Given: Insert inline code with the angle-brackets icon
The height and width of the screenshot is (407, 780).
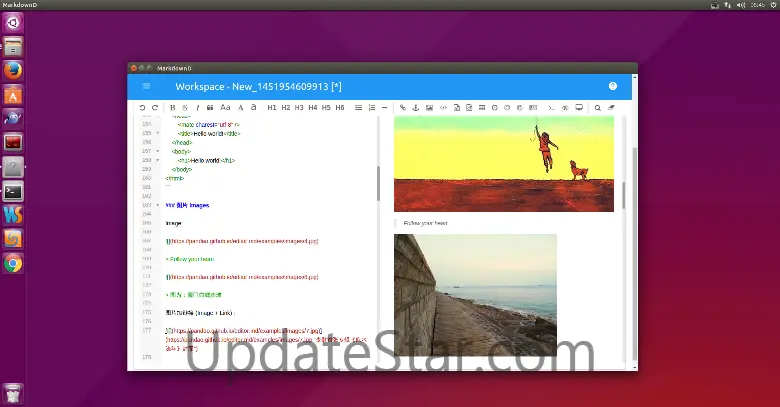Looking at the screenshot, I should pyautogui.click(x=443, y=107).
